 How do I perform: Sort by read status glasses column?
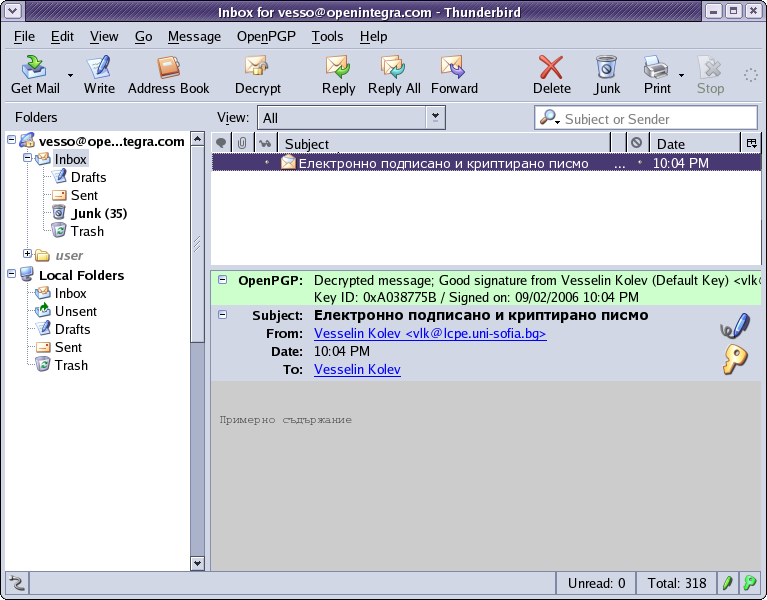click(x=265, y=143)
